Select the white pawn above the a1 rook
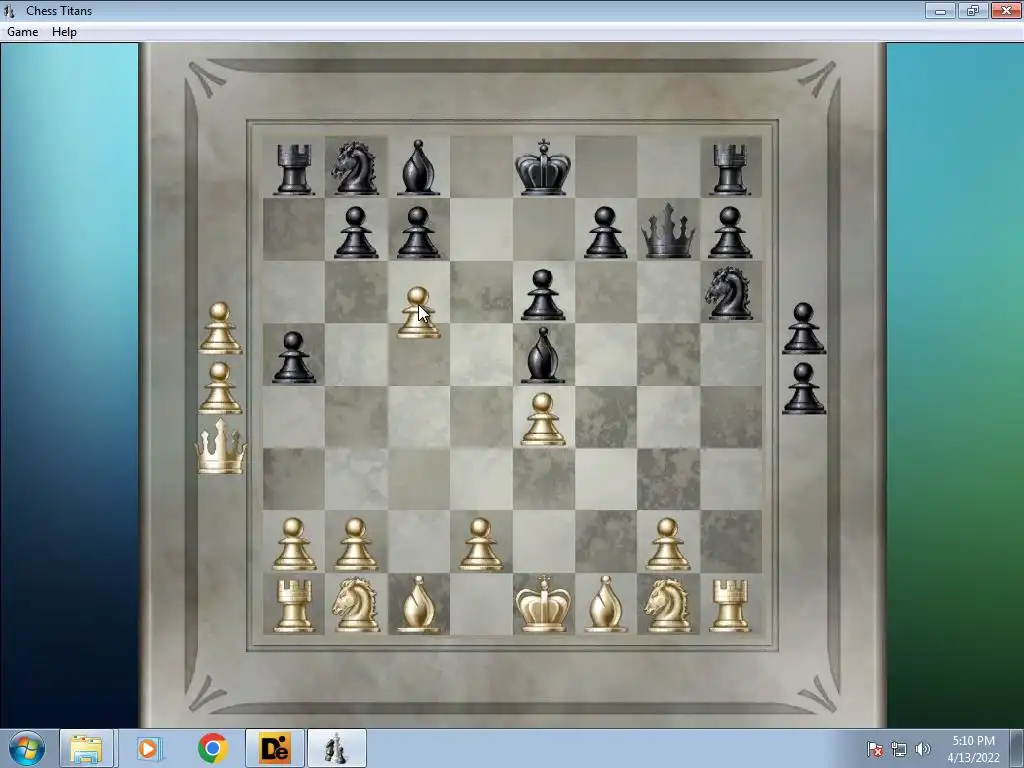1024x768 pixels. pyautogui.click(x=293, y=544)
